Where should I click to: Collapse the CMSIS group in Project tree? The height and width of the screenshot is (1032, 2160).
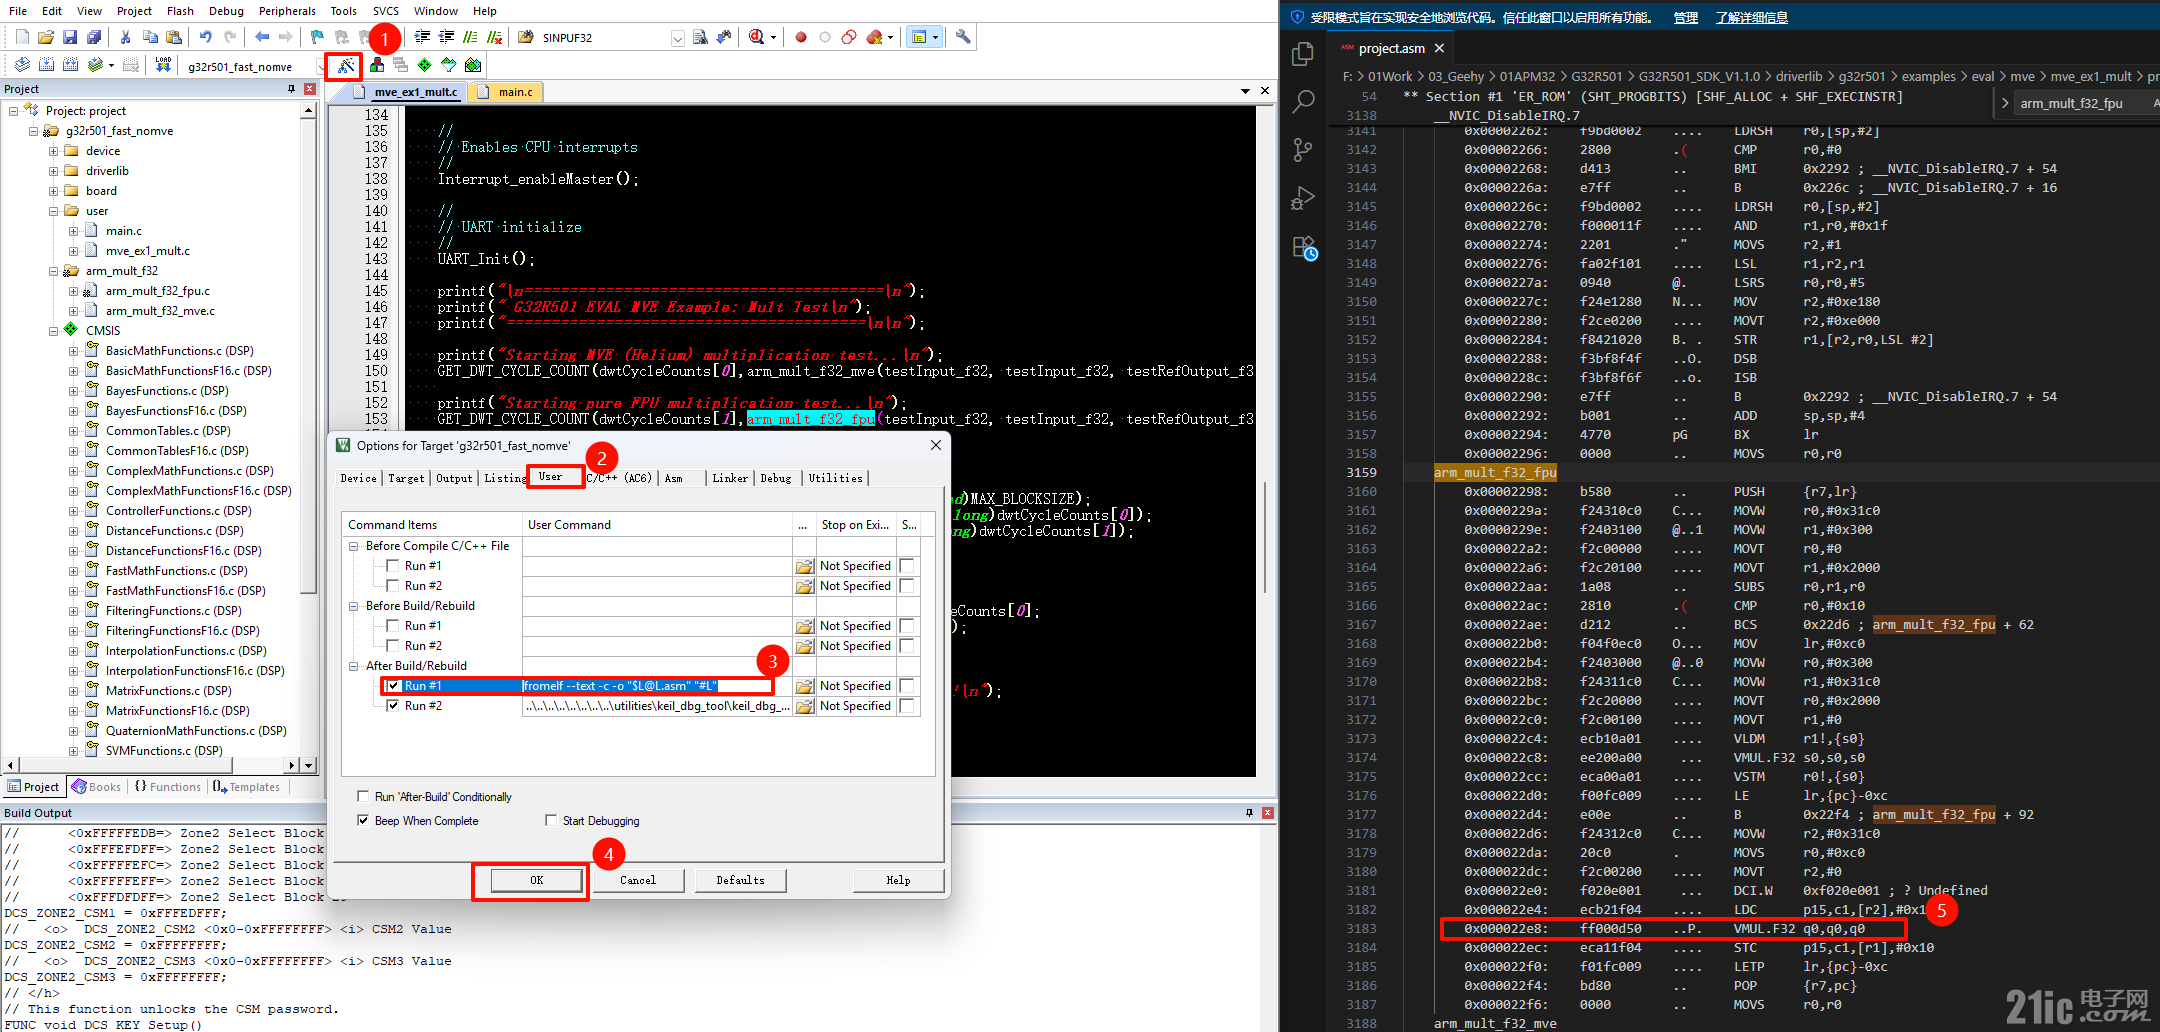pyautogui.click(x=54, y=331)
